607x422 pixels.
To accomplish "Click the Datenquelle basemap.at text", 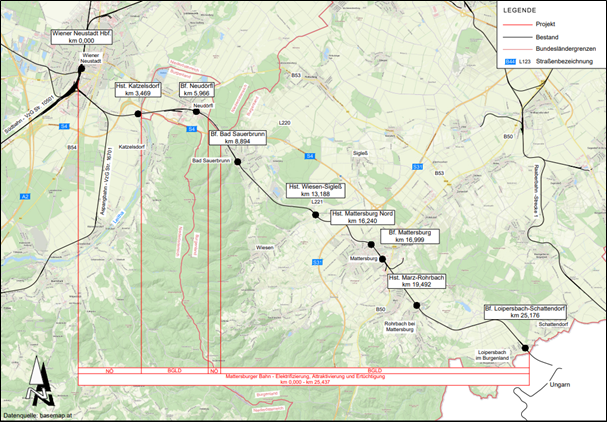I will (36, 415).
